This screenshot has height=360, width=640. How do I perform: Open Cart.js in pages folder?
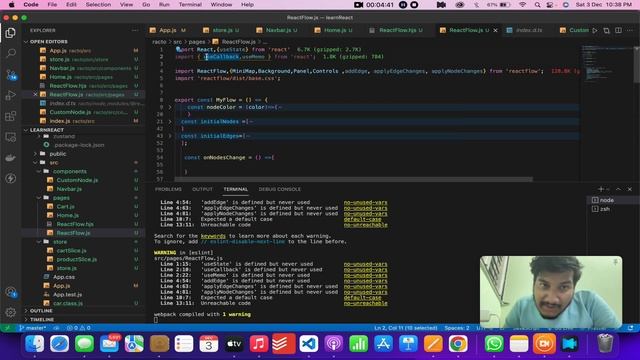pyautogui.click(x=65, y=207)
